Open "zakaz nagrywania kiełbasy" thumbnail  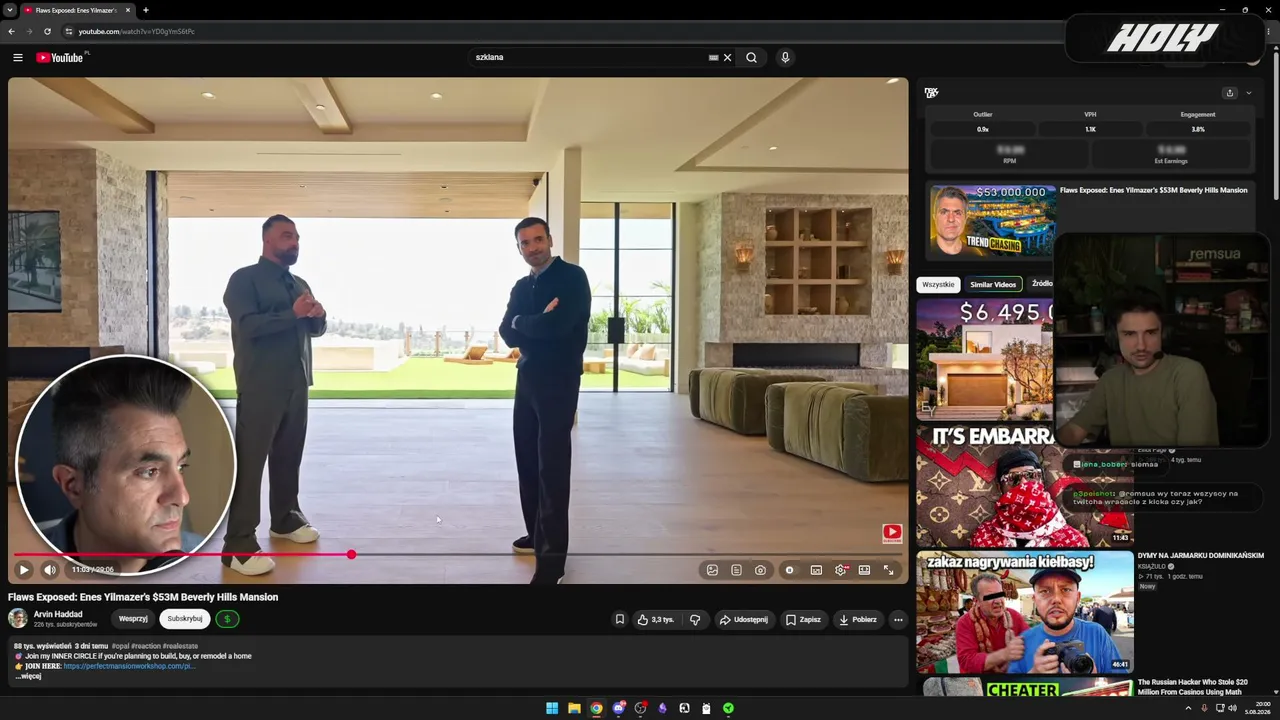(1024, 612)
